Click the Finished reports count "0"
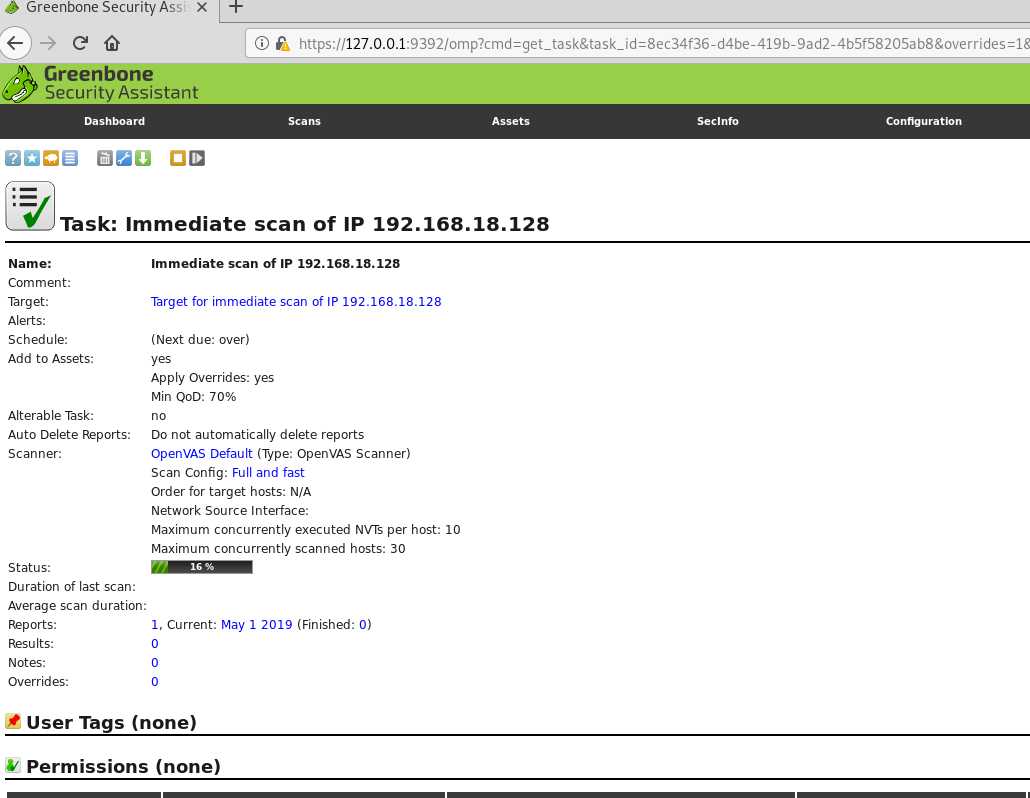 pyautogui.click(x=363, y=625)
